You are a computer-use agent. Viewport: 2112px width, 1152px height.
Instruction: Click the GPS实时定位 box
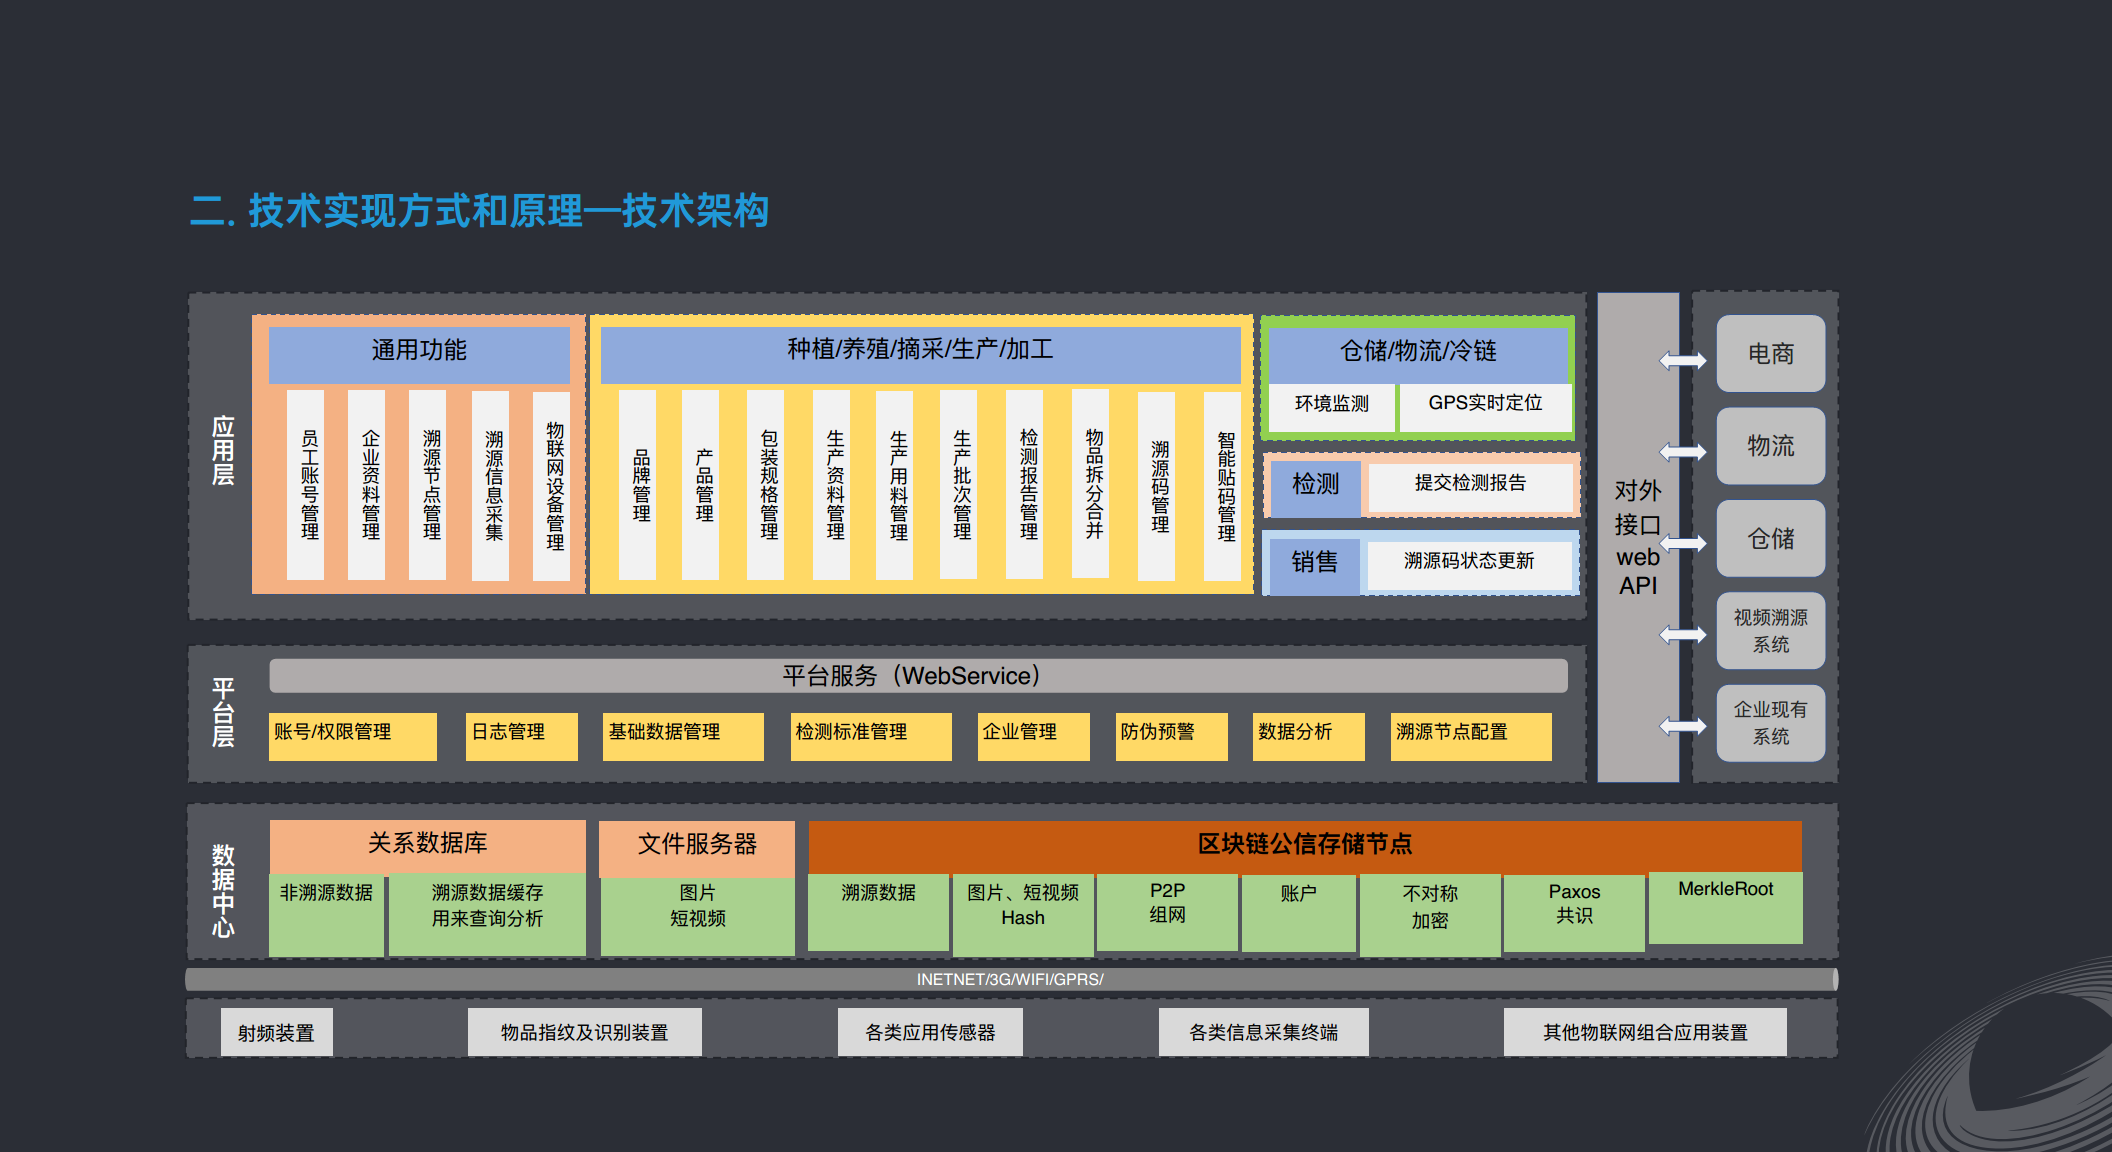point(1485,407)
